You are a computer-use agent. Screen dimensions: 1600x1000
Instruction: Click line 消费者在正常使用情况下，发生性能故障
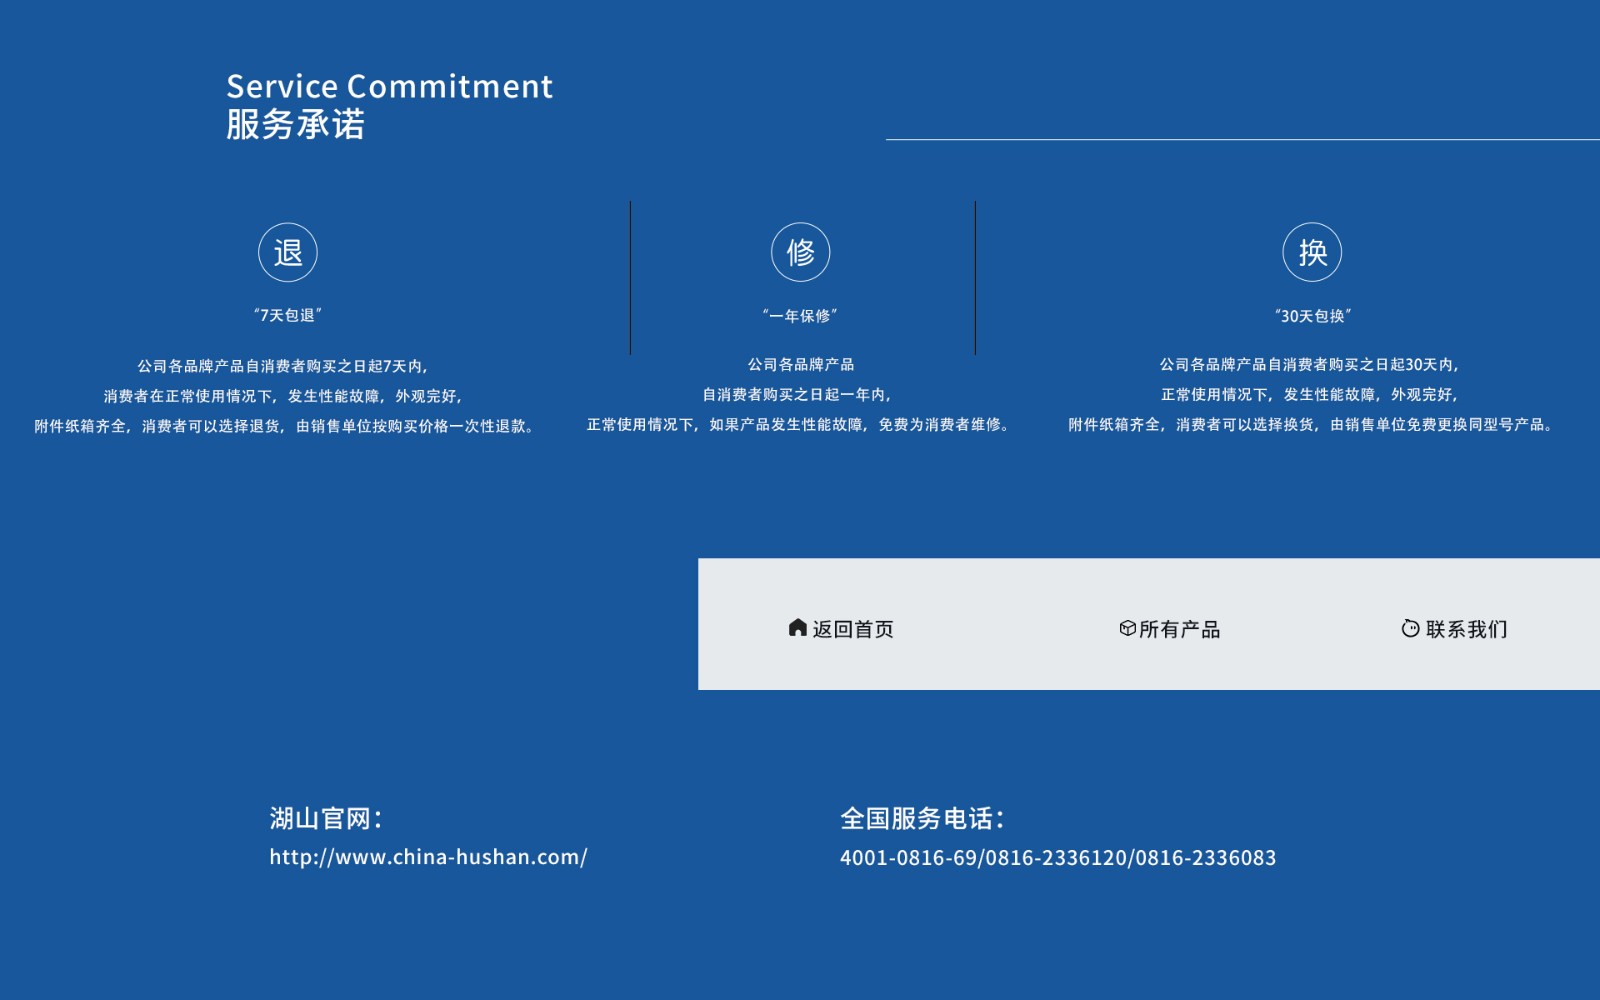(x=284, y=396)
